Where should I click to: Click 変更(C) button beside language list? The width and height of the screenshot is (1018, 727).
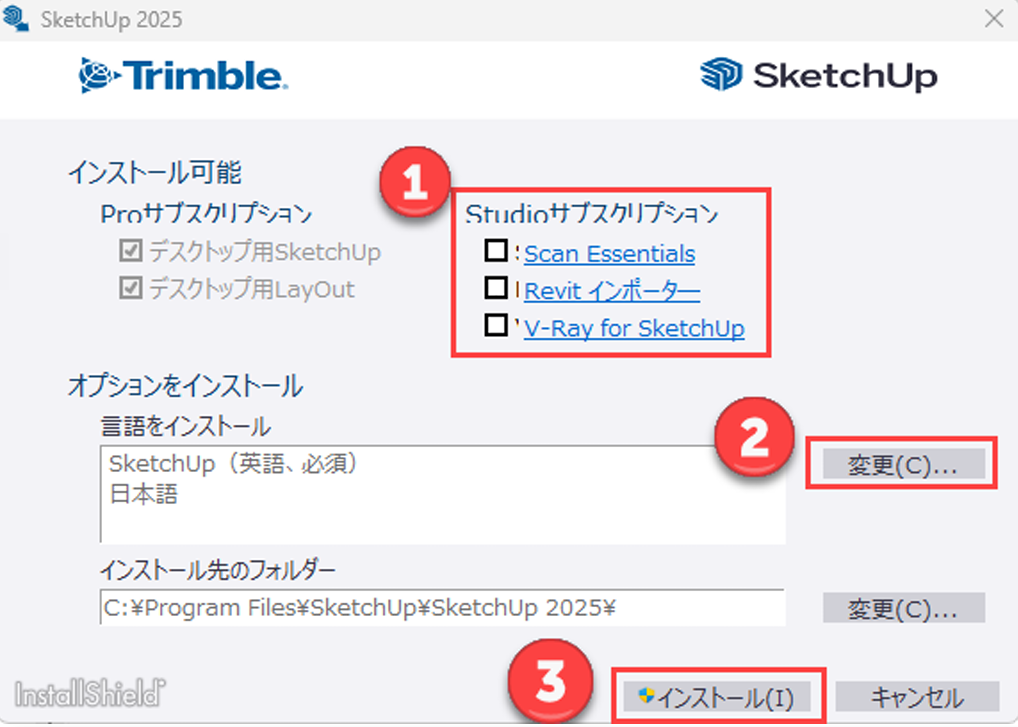point(904,464)
